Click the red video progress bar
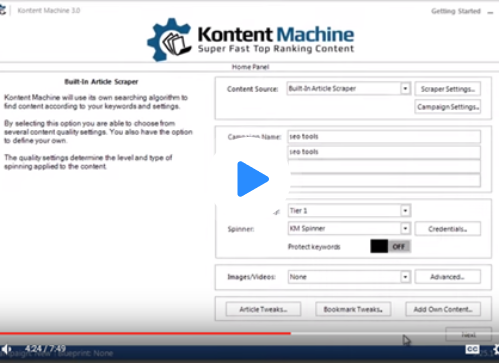The height and width of the screenshot is (364, 501). click(x=145, y=333)
